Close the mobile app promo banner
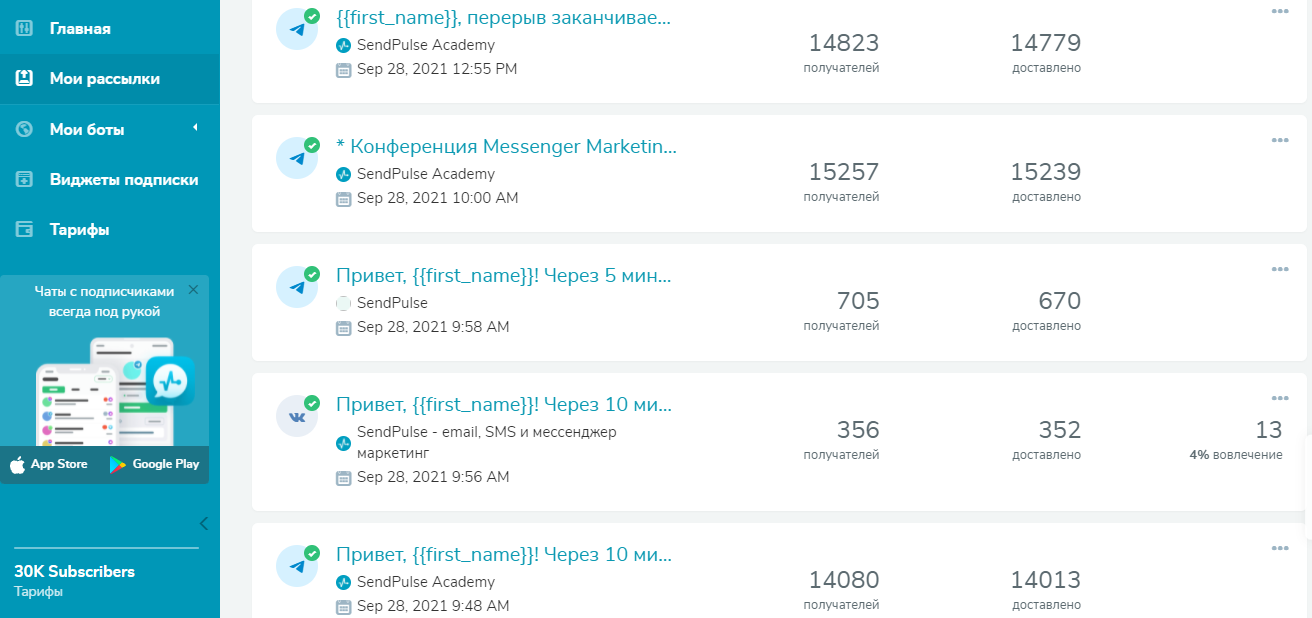This screenshot has width=1312, height=618. click(x=193, y=289)
